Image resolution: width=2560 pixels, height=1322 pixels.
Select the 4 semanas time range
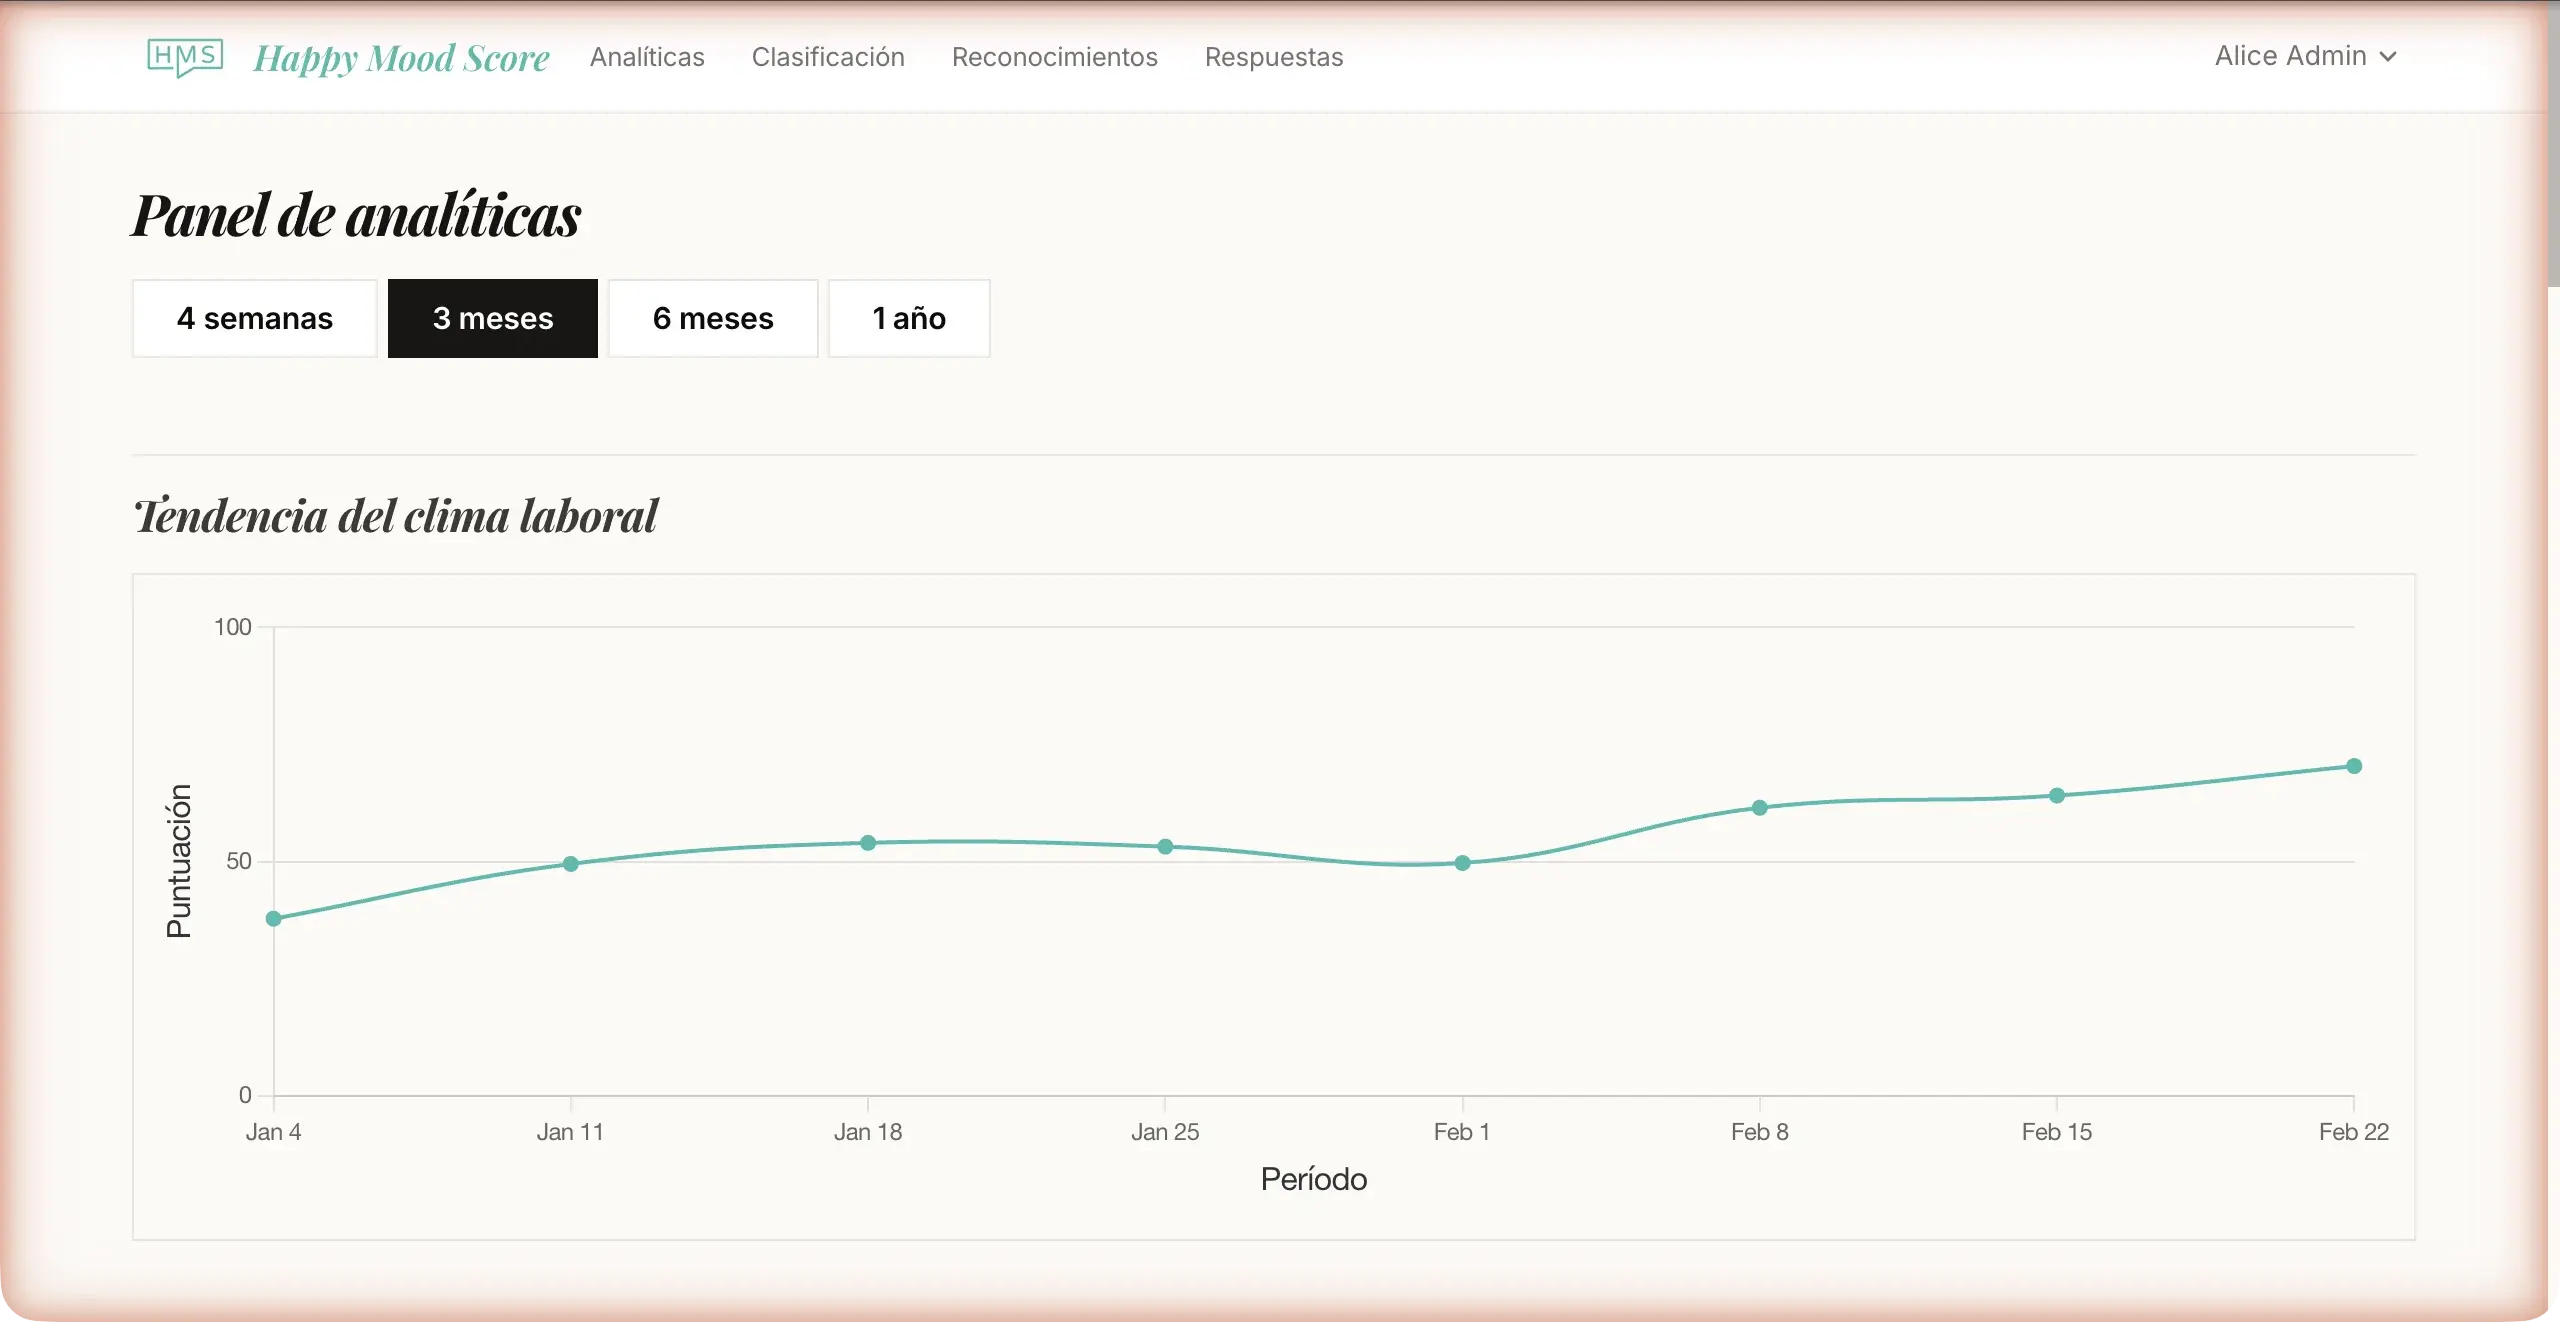[x=255, y=318]
